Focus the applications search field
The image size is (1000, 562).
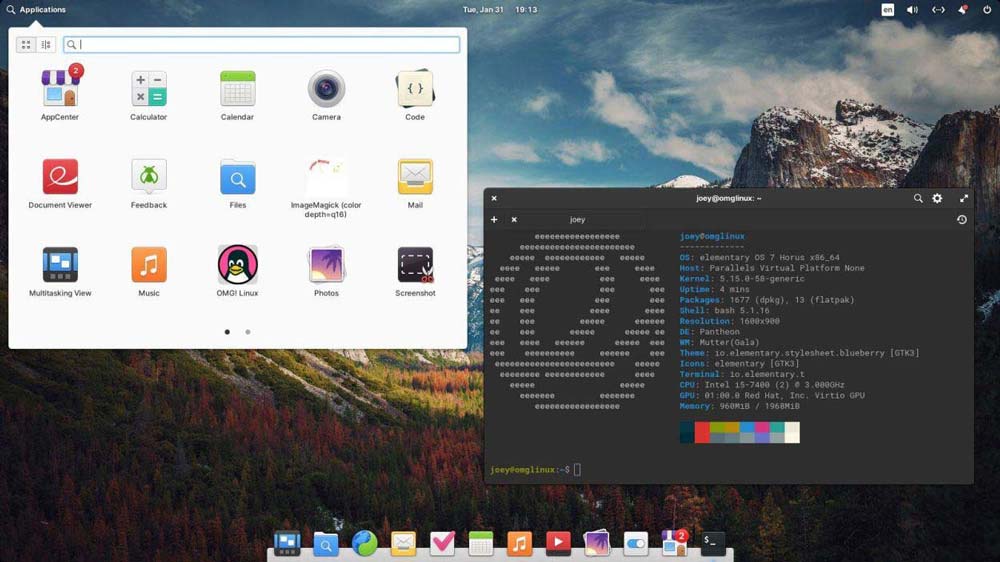click(x=261, y=45)
